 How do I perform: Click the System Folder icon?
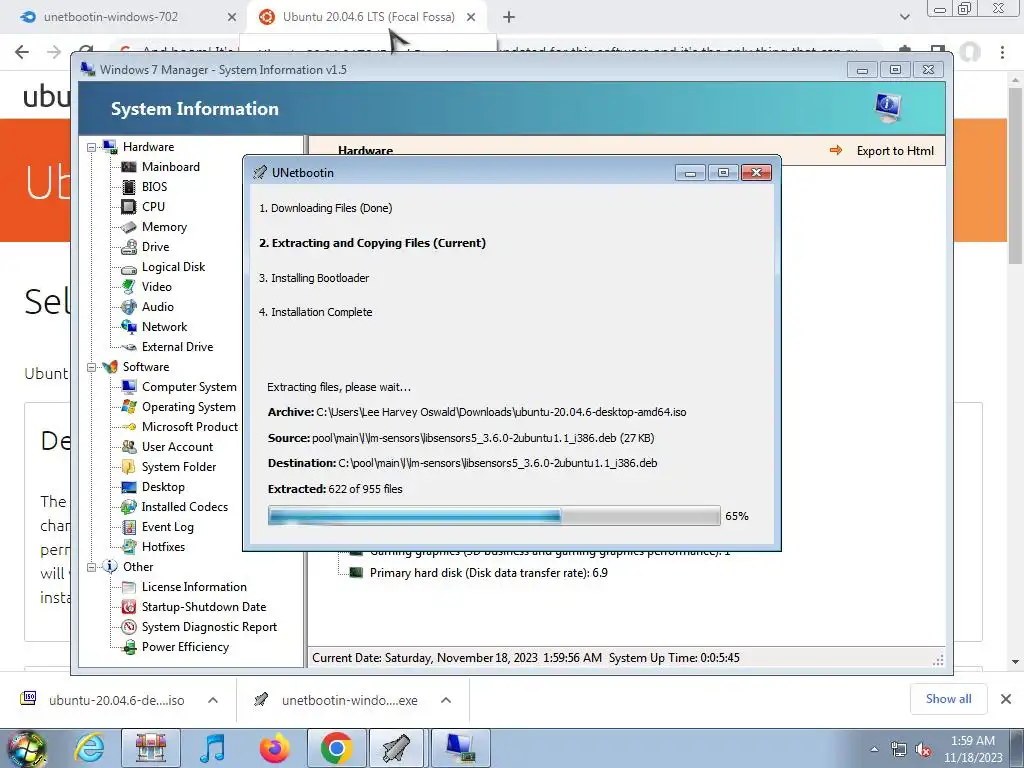129,468
